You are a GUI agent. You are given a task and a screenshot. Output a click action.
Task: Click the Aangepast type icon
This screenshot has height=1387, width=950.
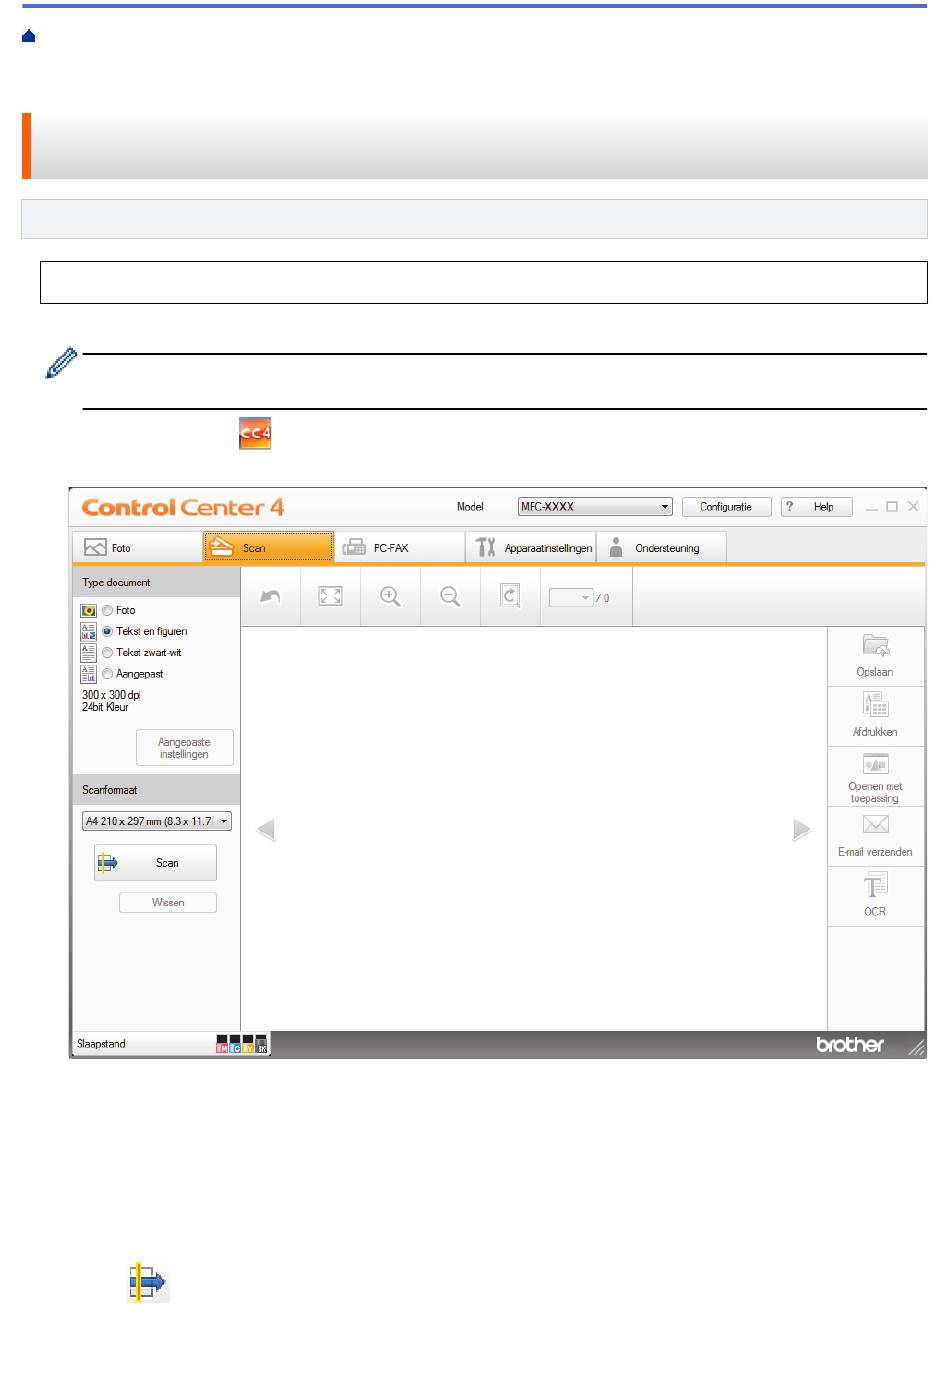click(x=88, y=674)
